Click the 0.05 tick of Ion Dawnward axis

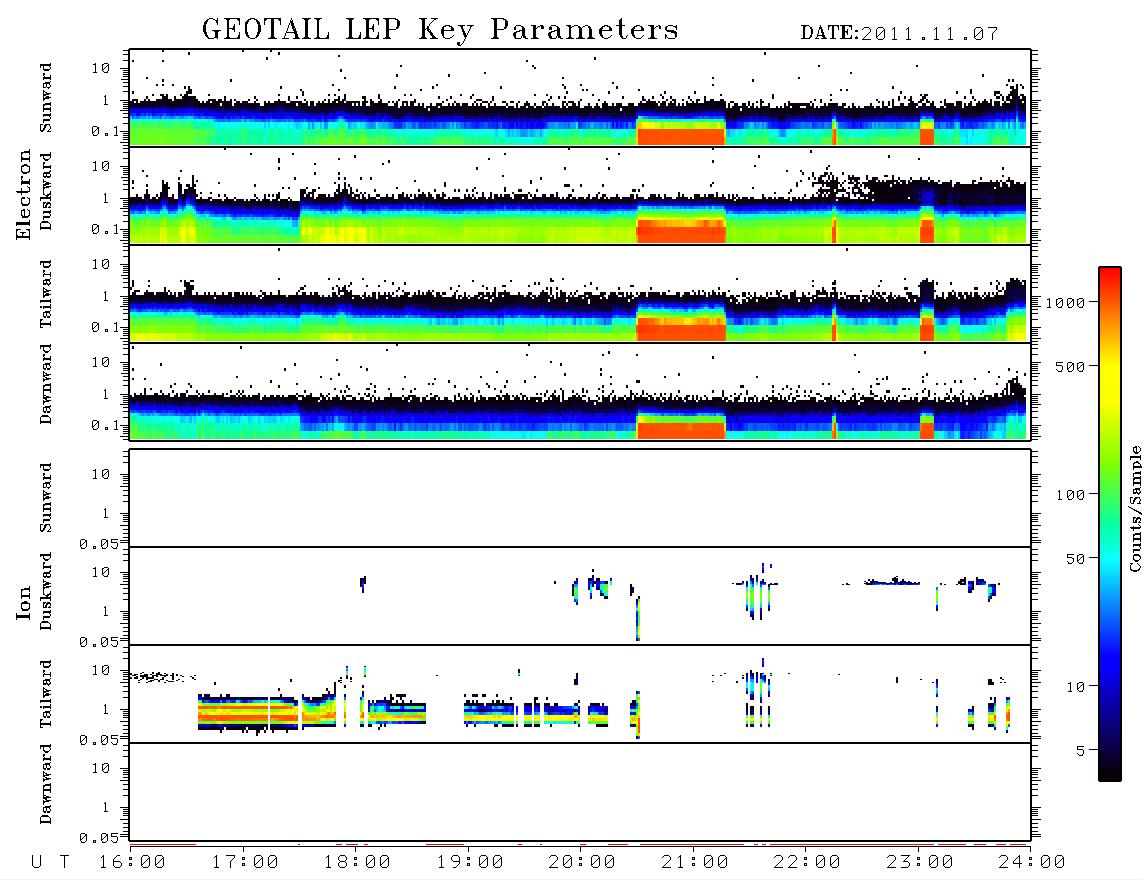98,838
